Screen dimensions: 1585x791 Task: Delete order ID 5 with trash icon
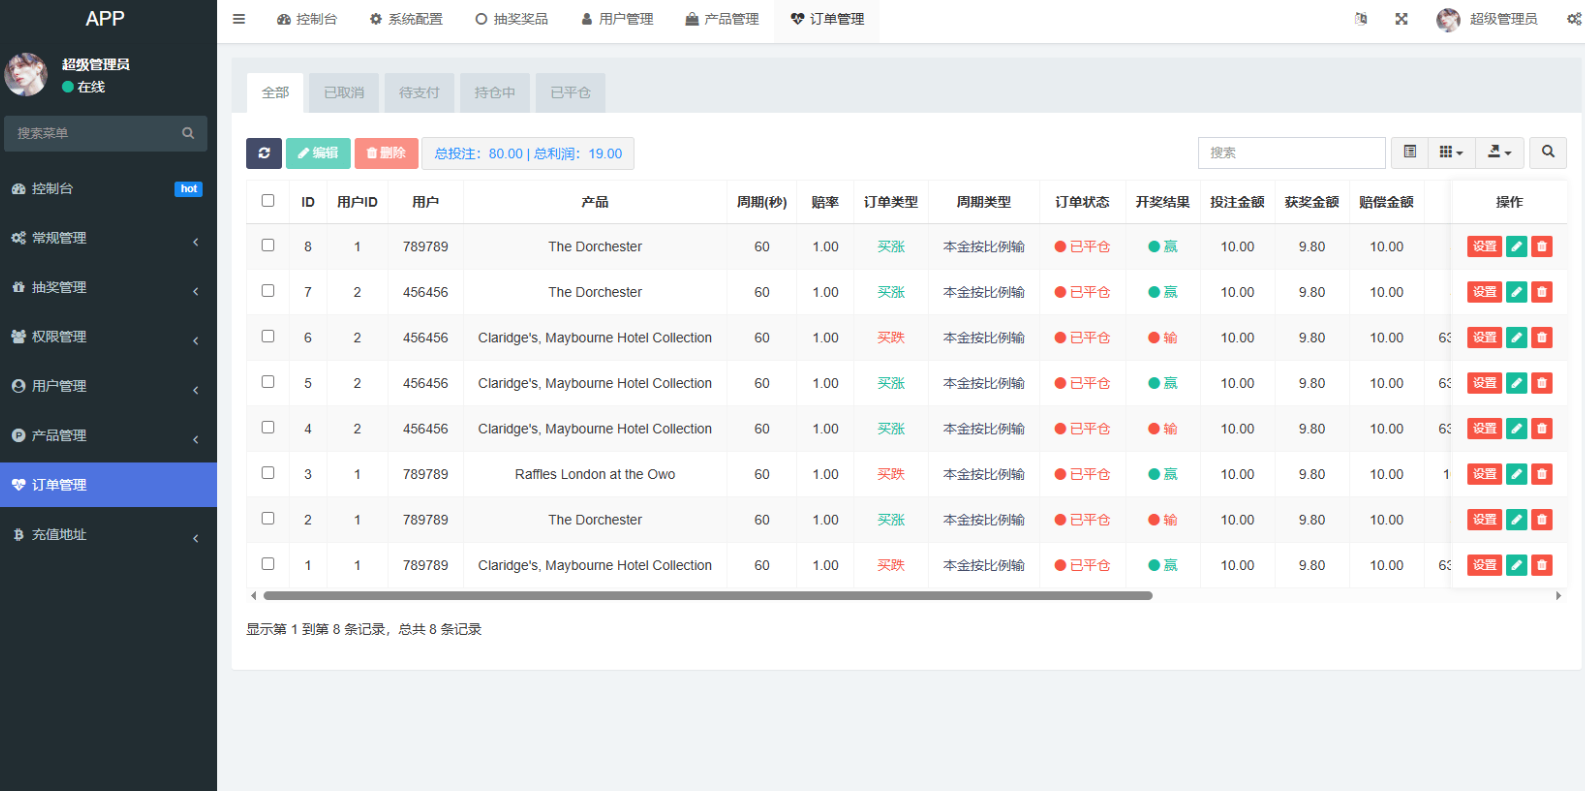pyautogui.click(x=1542, y=383)
